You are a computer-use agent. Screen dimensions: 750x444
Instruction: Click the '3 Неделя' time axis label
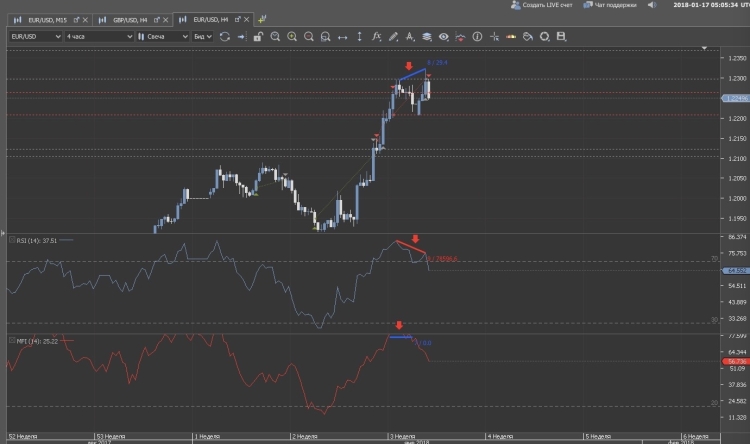coord(402,436)
